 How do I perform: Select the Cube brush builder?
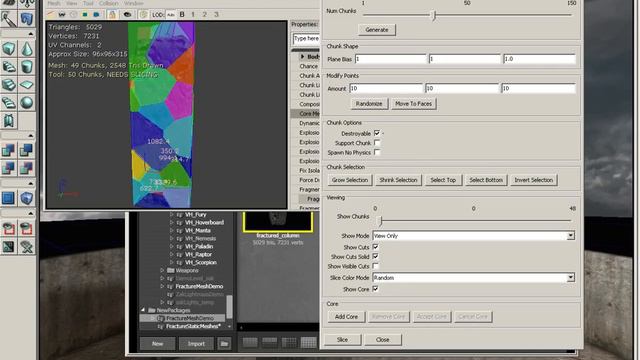tap(9, 49)
